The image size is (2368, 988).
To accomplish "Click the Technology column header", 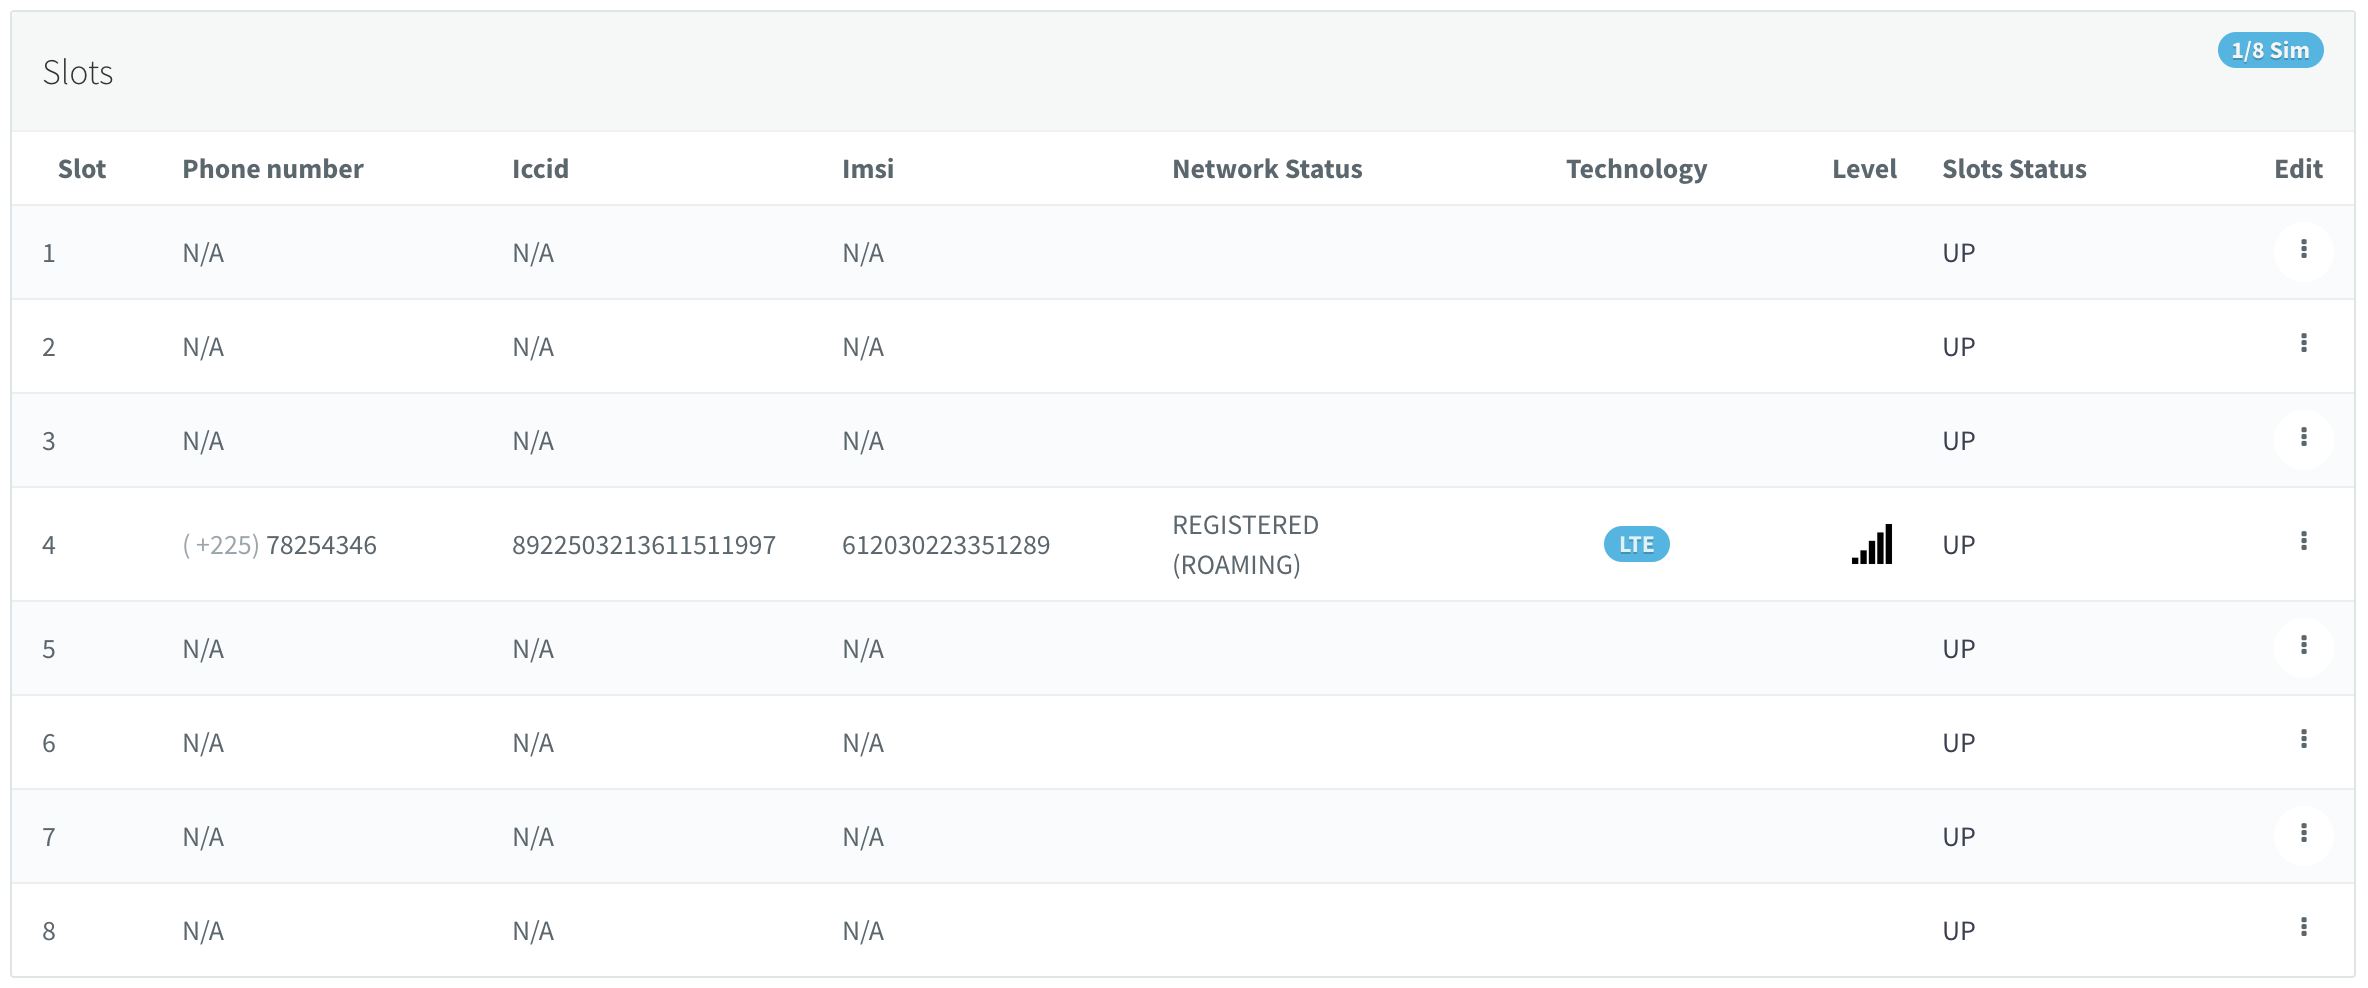I will pyautogui.click(x=1636, y=169).
